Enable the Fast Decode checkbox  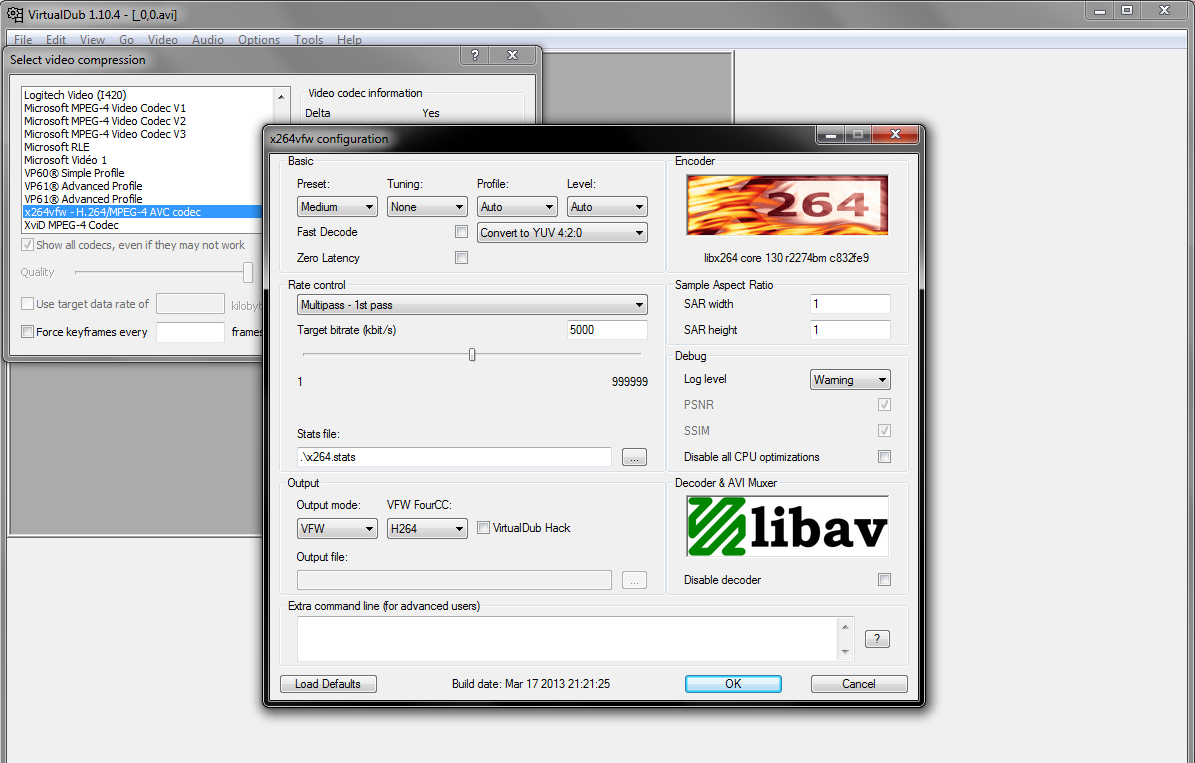pyautogui.click(x=461, y=232)
